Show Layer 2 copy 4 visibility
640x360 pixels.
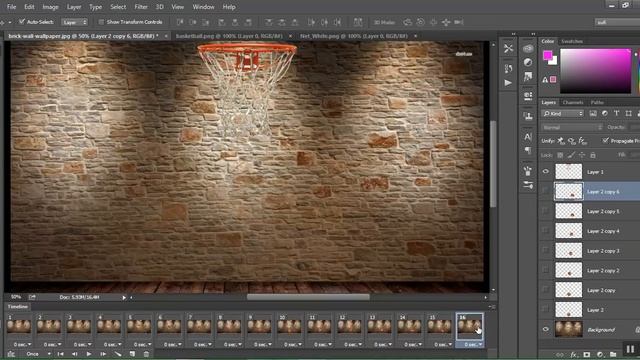pos(546,231)
